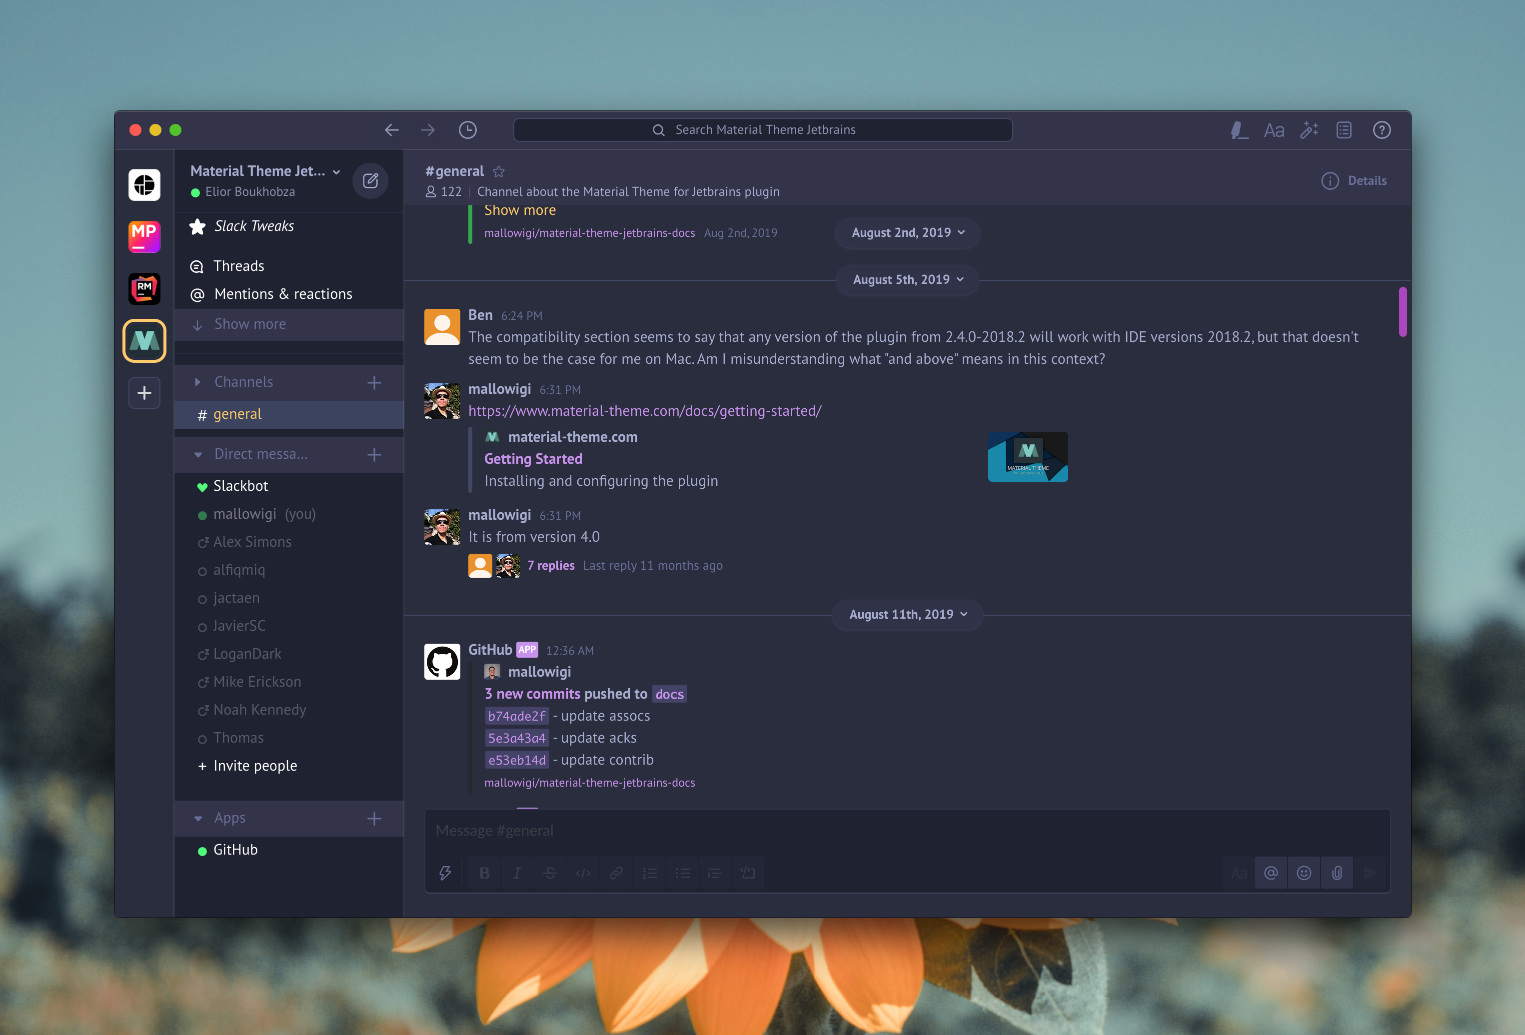Compose a new message
The height and width of the screenshot is (1035, 1525).
(370, 181)
